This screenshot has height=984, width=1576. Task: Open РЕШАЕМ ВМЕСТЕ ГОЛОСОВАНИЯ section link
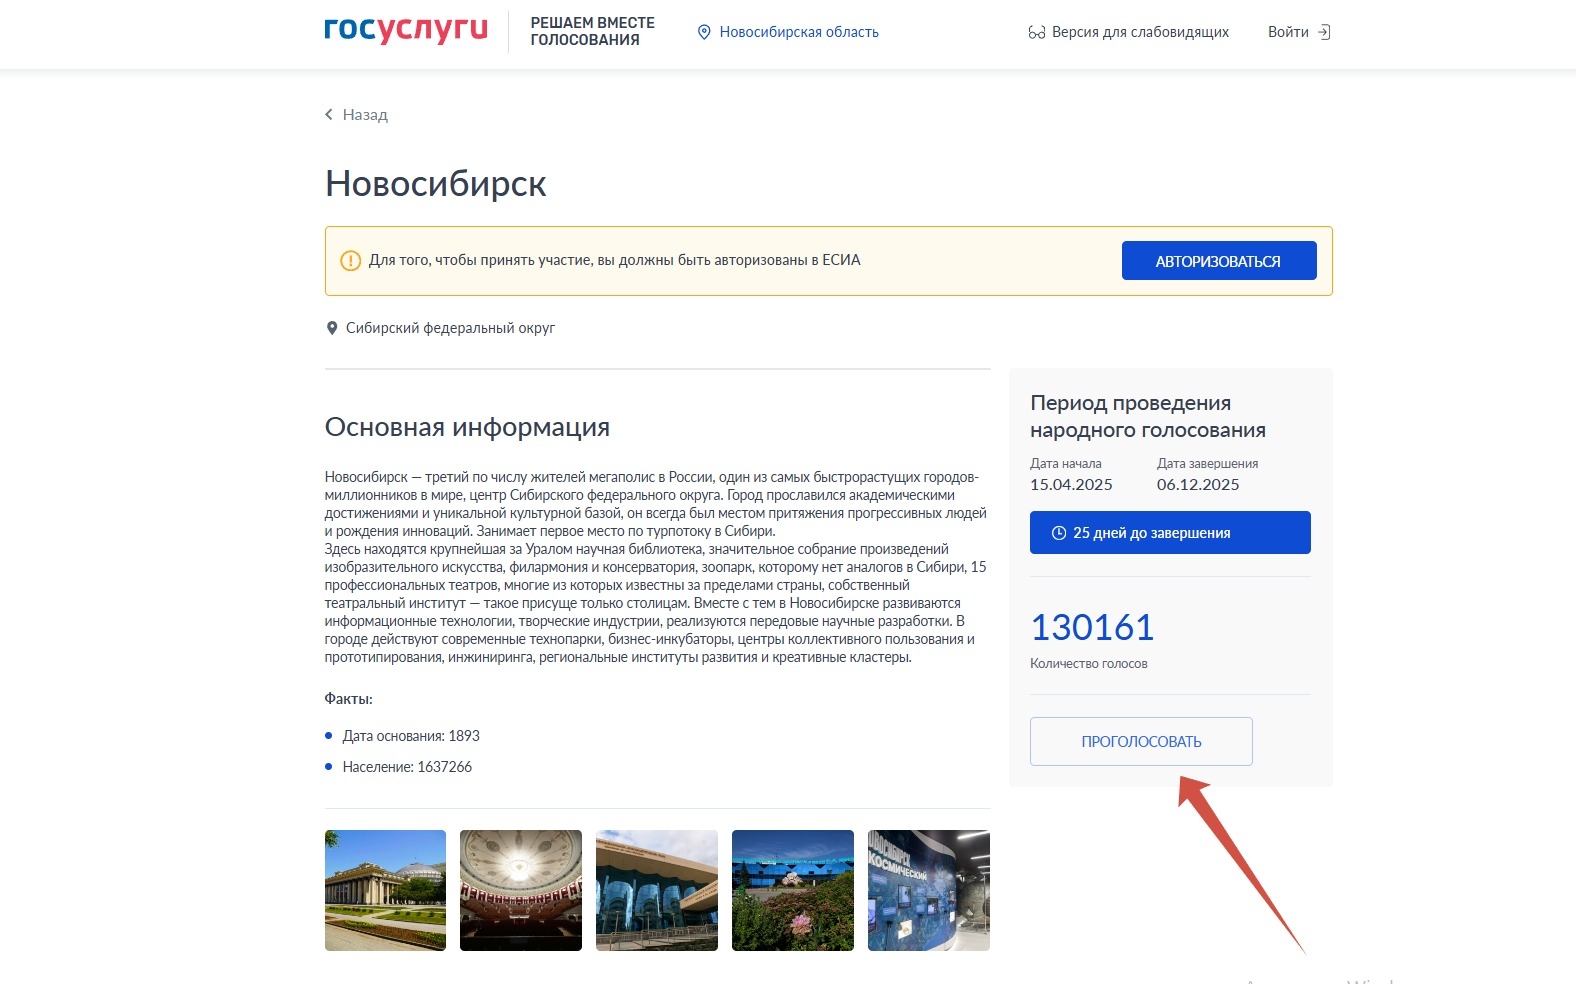[592, 31]
